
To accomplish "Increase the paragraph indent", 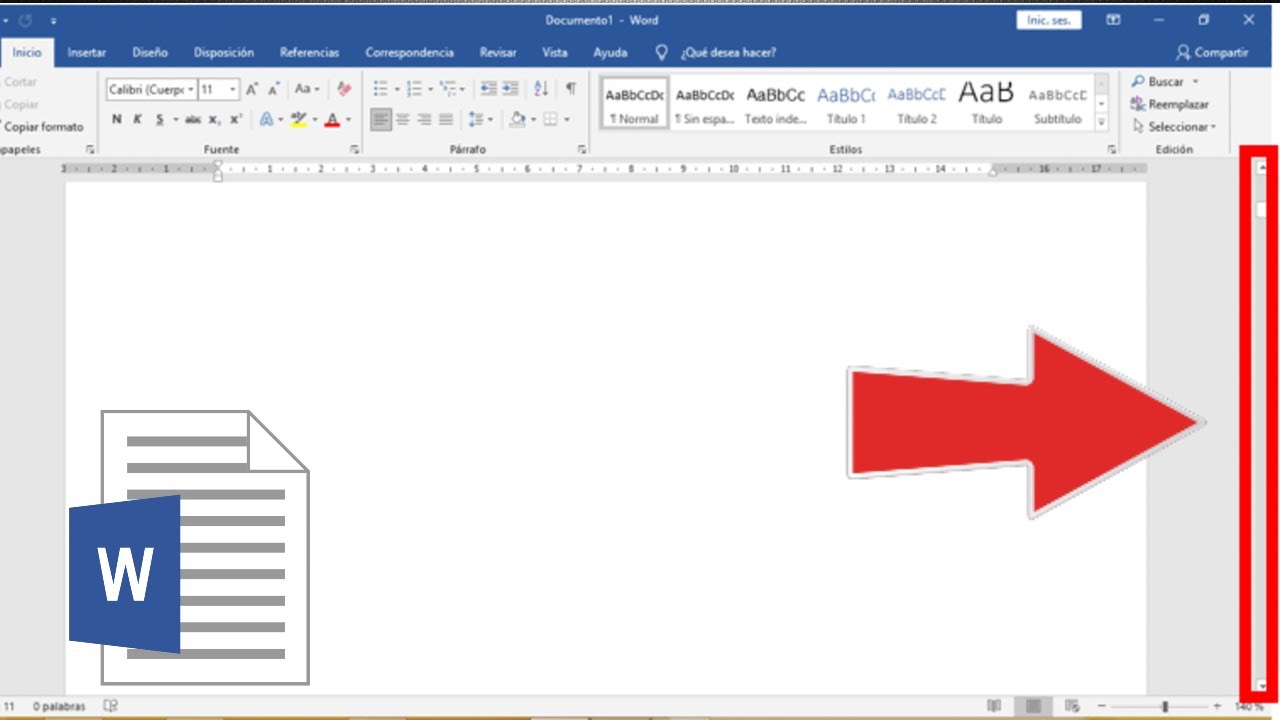I will coord(510,89).
